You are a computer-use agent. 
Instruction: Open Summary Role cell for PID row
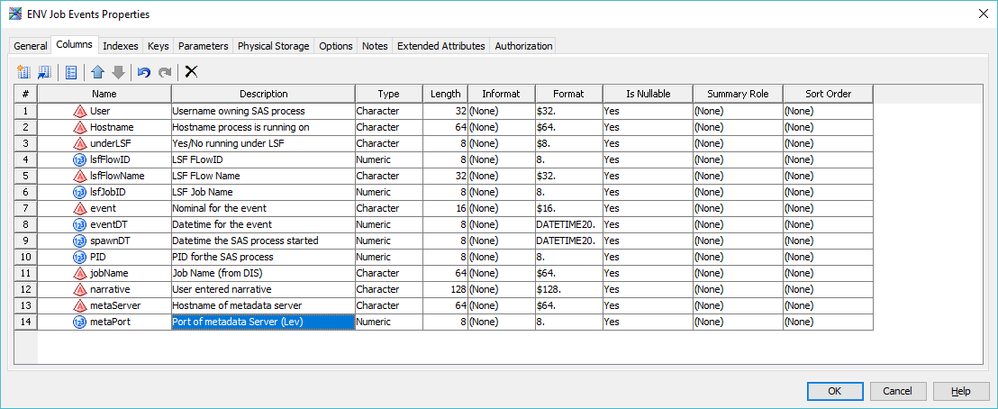click(737, 257)
